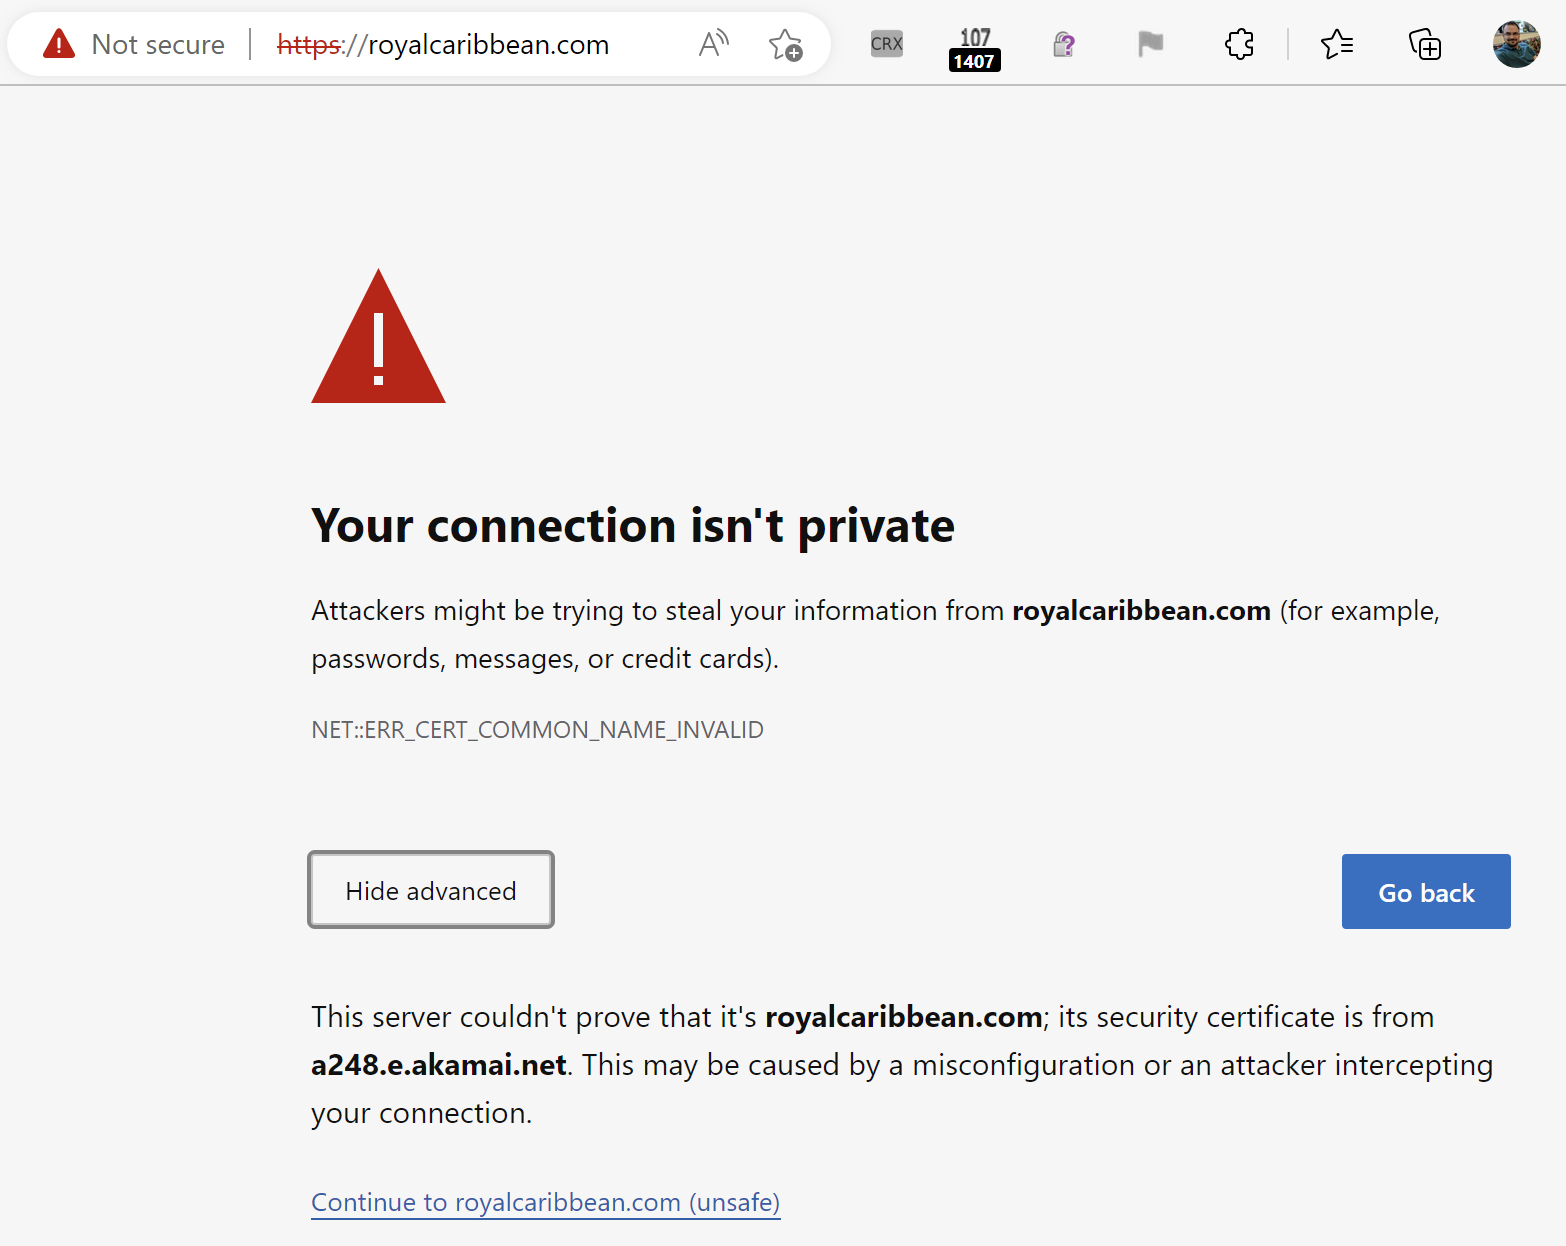Click the 'Your connection isn't private' heading

coord(632,526)
